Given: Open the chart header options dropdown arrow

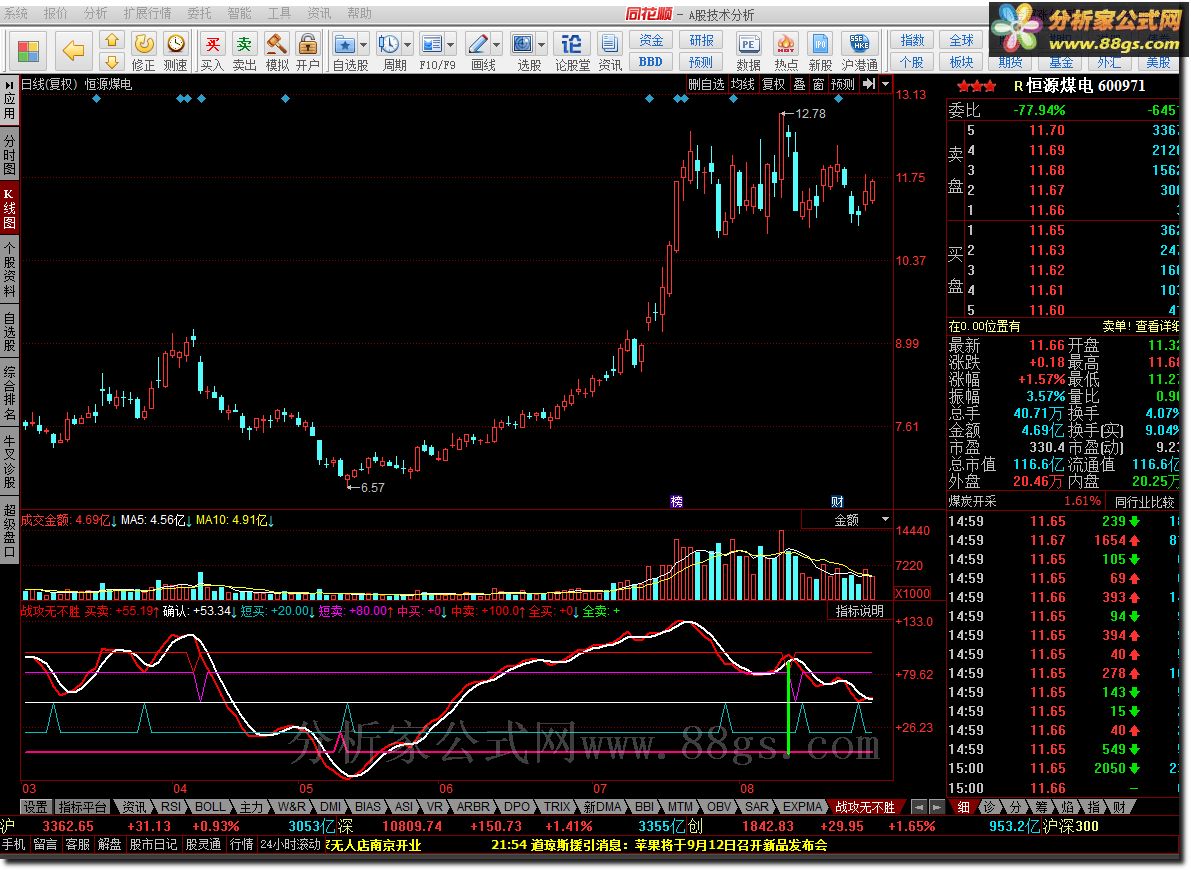Looking at the screenshot, I should pyautogui.click(x=886, y=84).
